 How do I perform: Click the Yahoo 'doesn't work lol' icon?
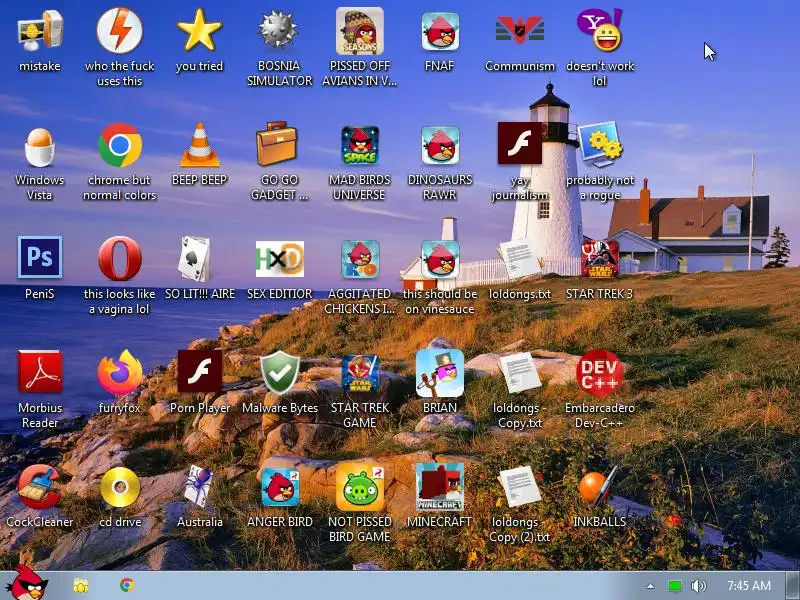point(600,31)
